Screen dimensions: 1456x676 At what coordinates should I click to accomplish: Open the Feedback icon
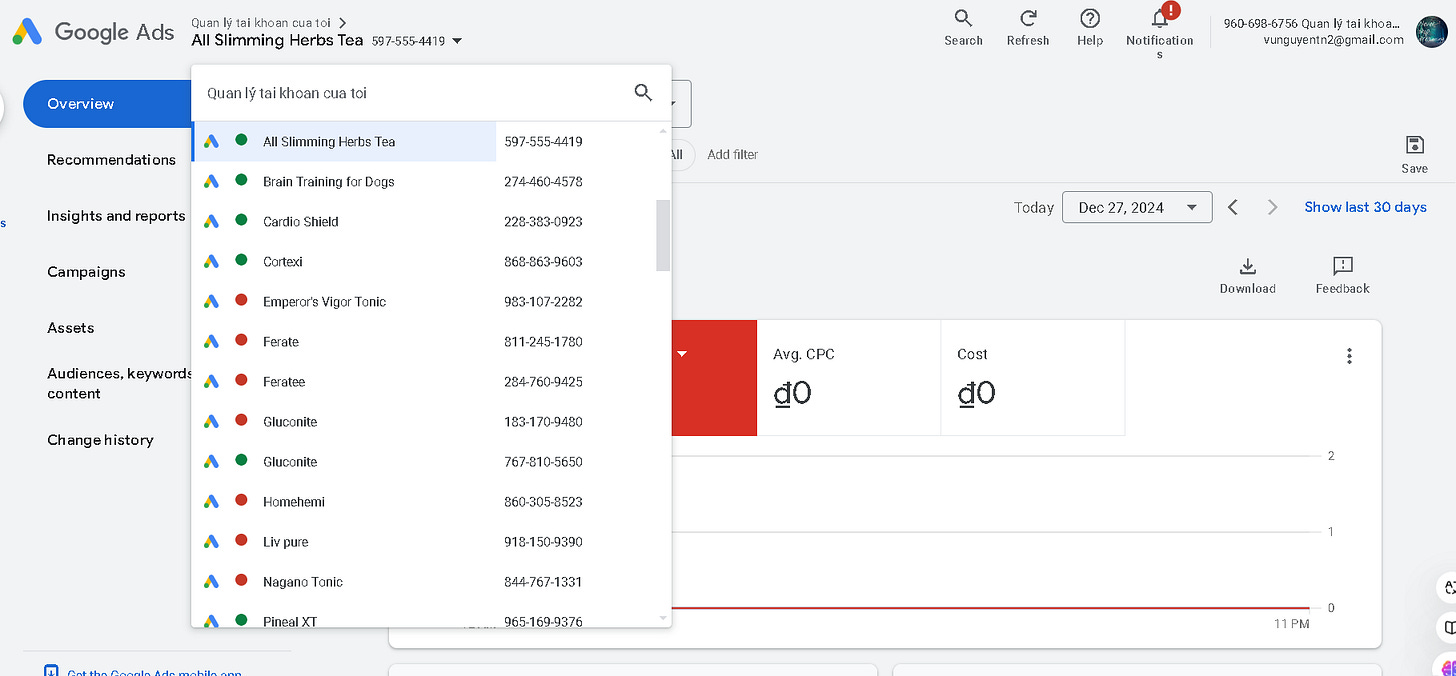tap(1343, 266)
